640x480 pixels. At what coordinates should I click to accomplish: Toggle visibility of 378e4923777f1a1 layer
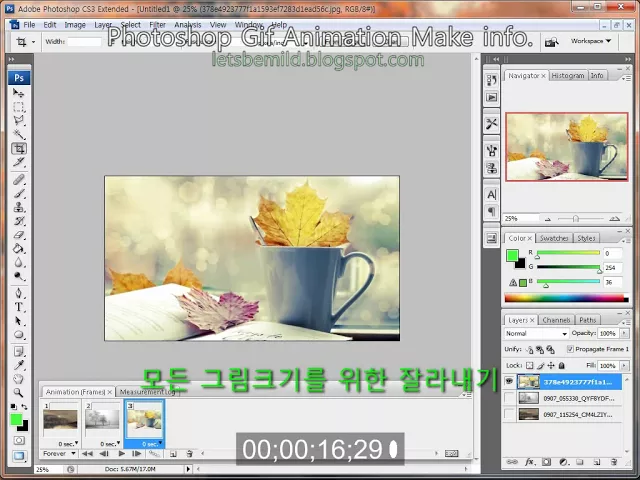(509, 382)
